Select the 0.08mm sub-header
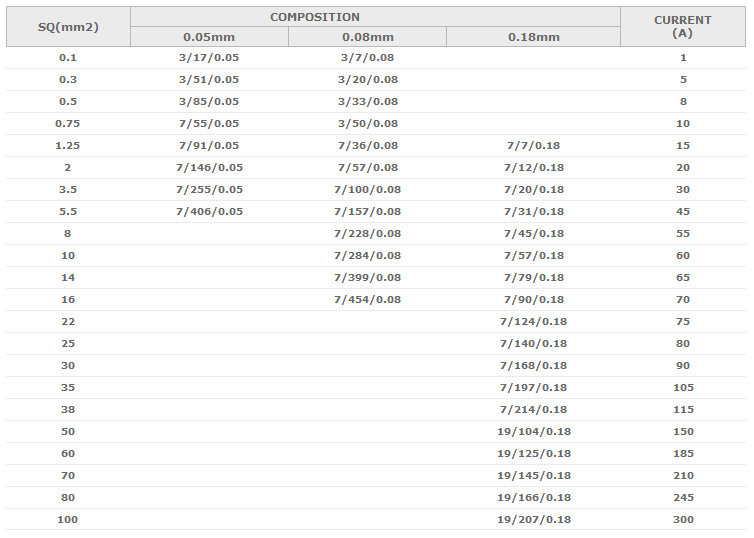This screenshot has width=754, height=538. [368, 37]
